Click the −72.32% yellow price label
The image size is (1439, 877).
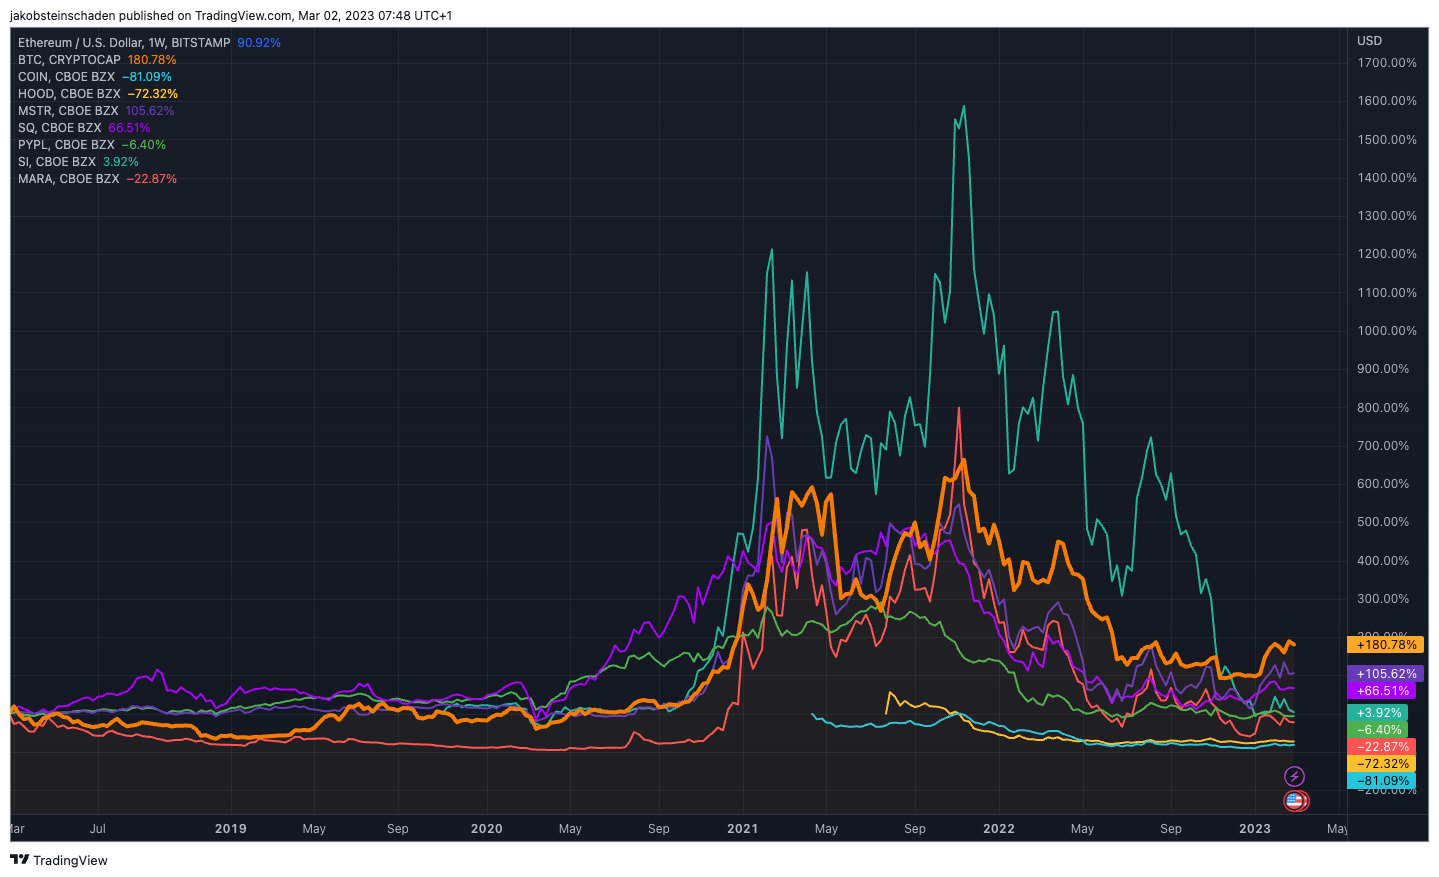tap(1381, 764)
